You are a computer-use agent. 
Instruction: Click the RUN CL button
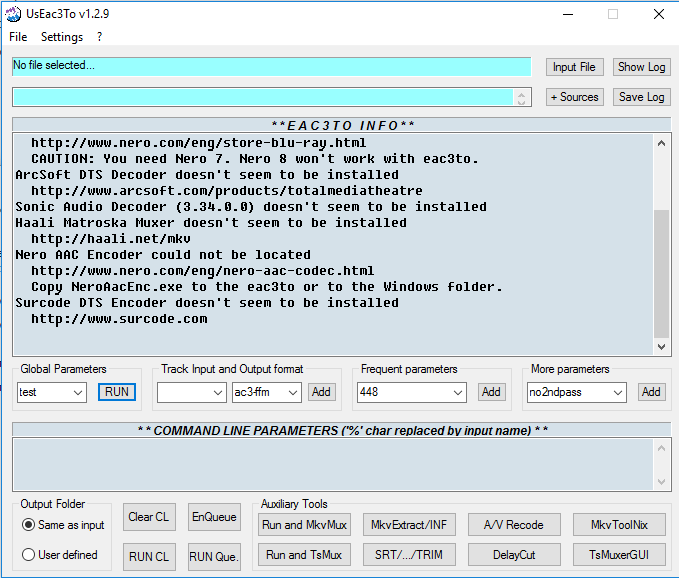149,557
